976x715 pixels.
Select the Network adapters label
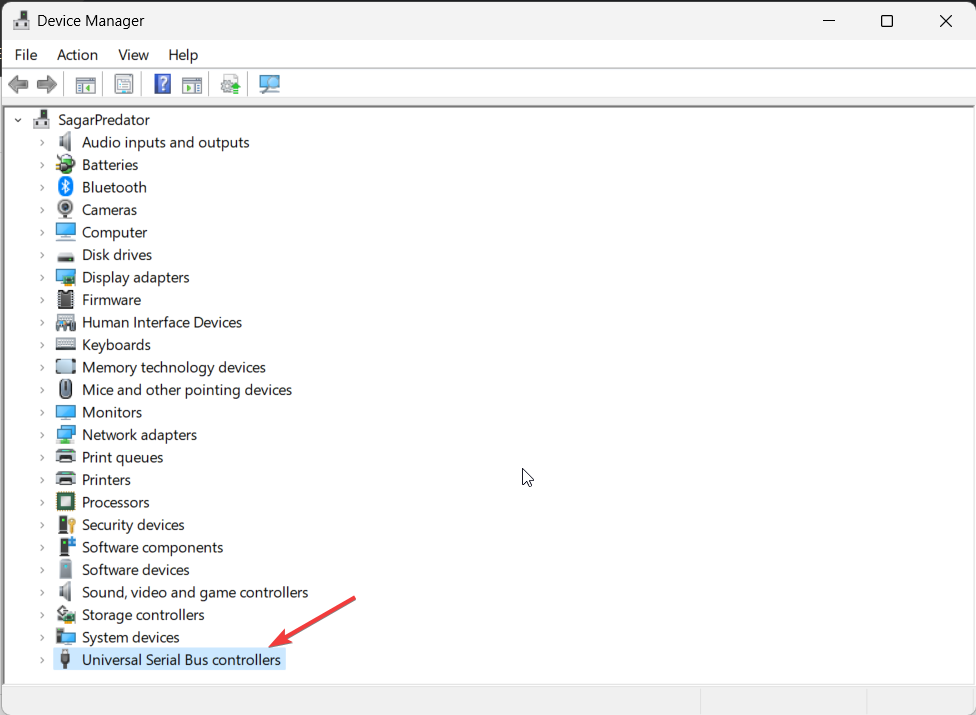tap(139, 434)
